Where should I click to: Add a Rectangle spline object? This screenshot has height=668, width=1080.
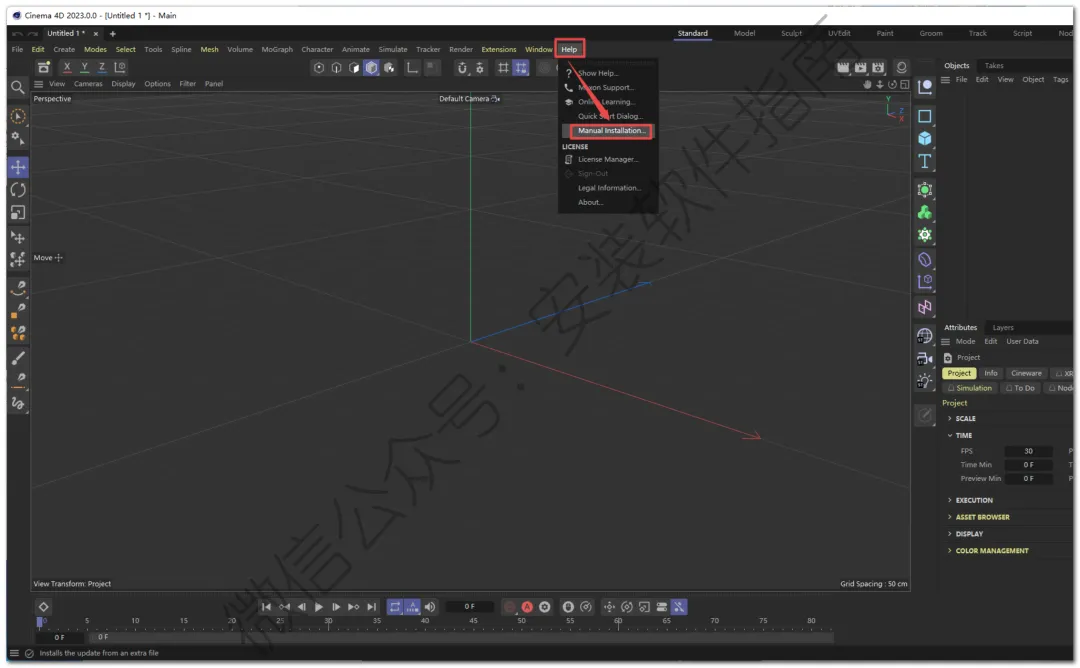click(924, 116)
